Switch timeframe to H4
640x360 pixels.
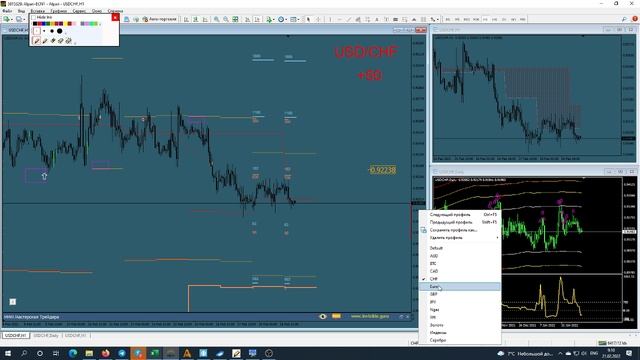pos(495,19)
